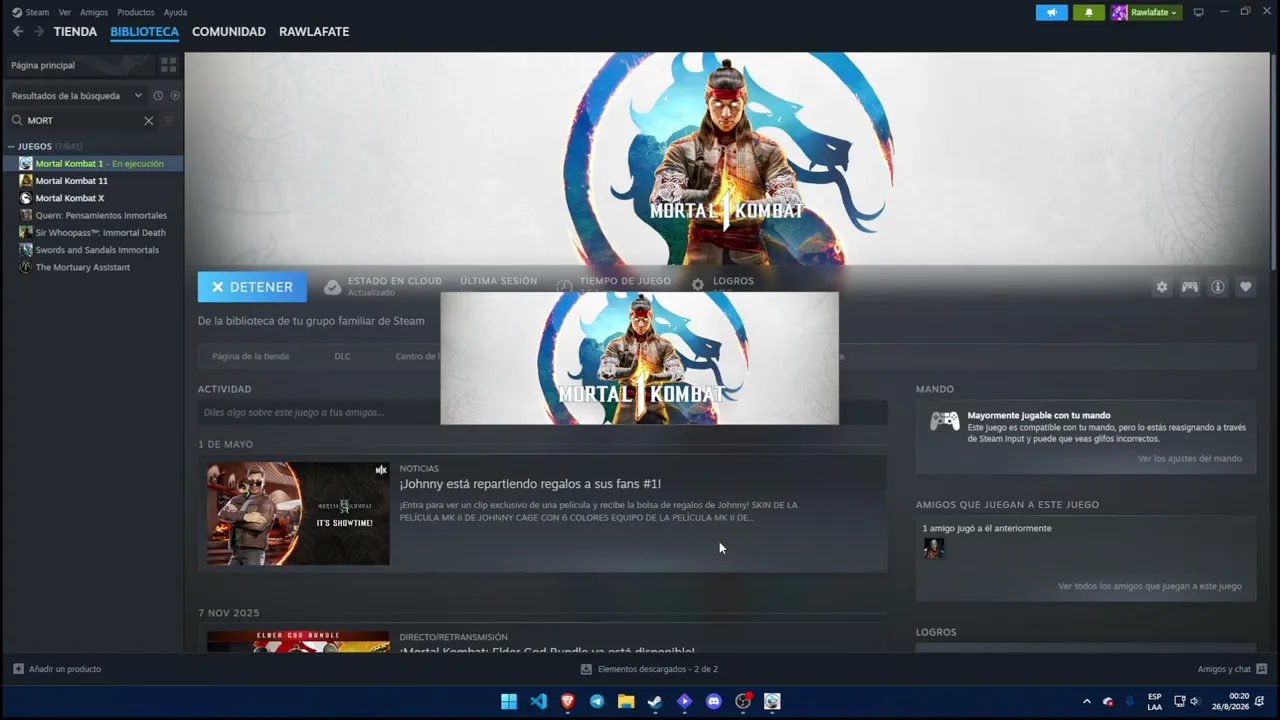The image size is (1280, 720).
Task: Open controller layout icon
Action: pyautogui.click(x=1189, y=287)
